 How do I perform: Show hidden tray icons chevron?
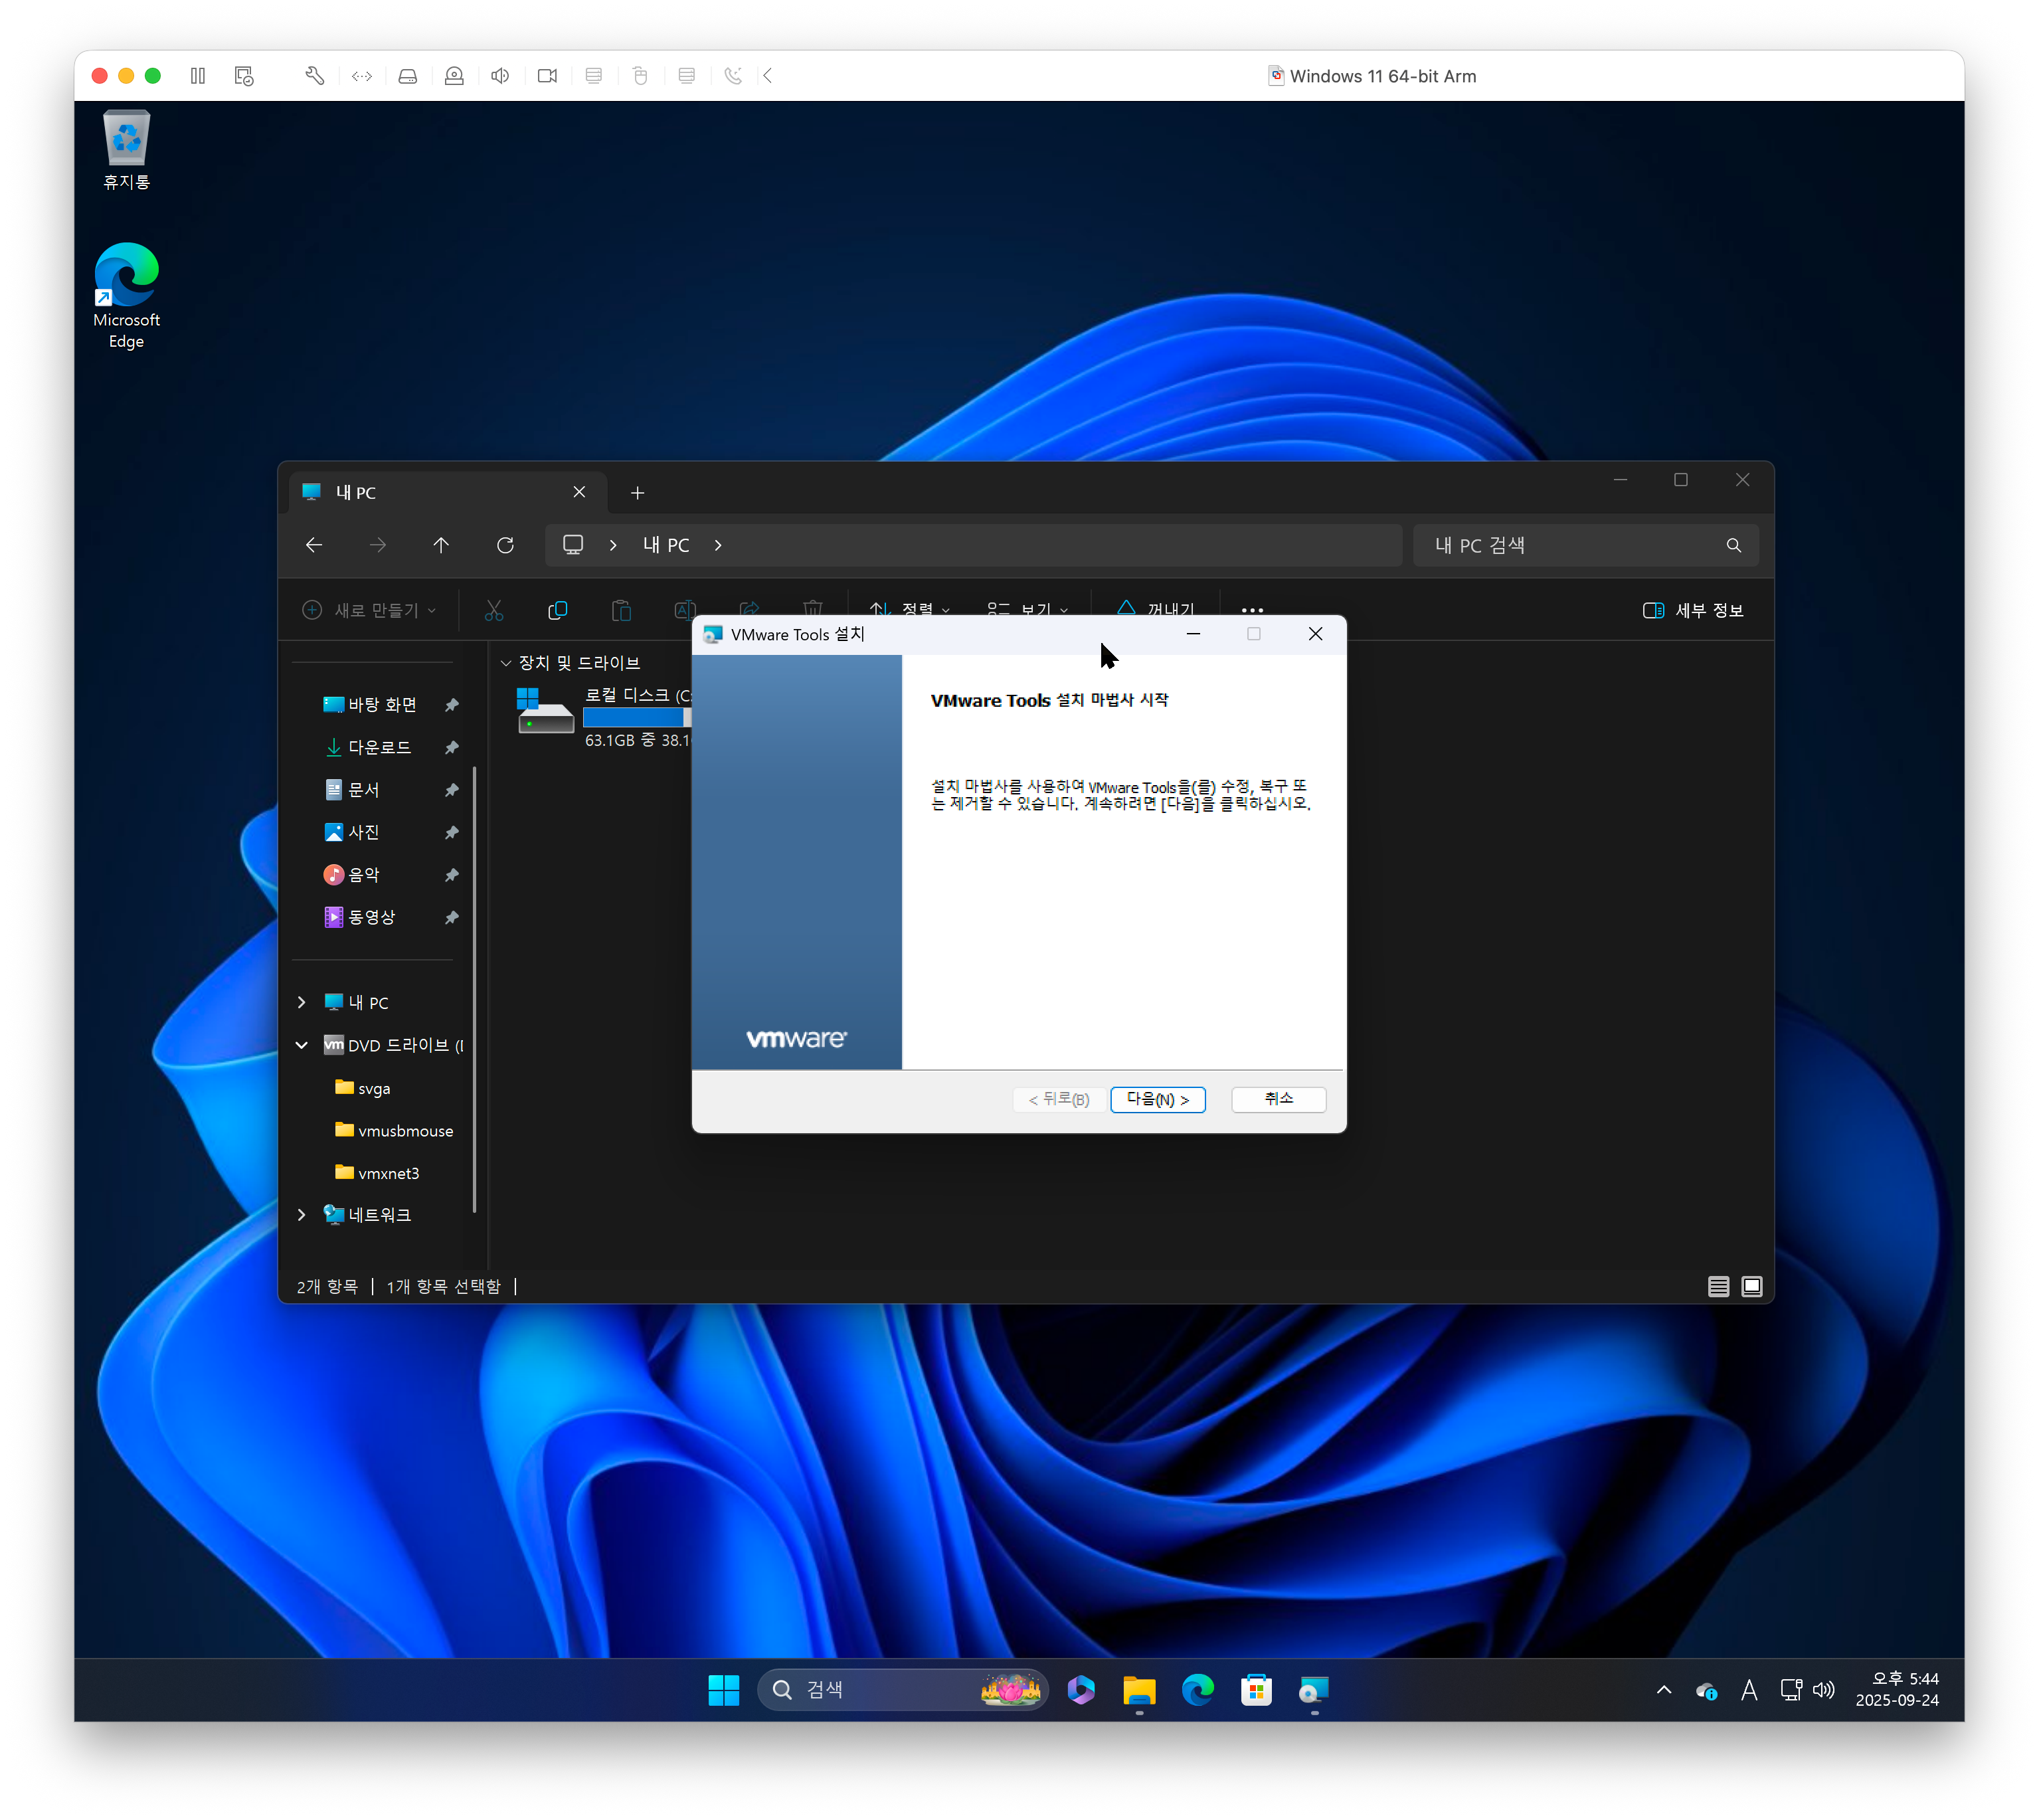tap(1664, 1691)
